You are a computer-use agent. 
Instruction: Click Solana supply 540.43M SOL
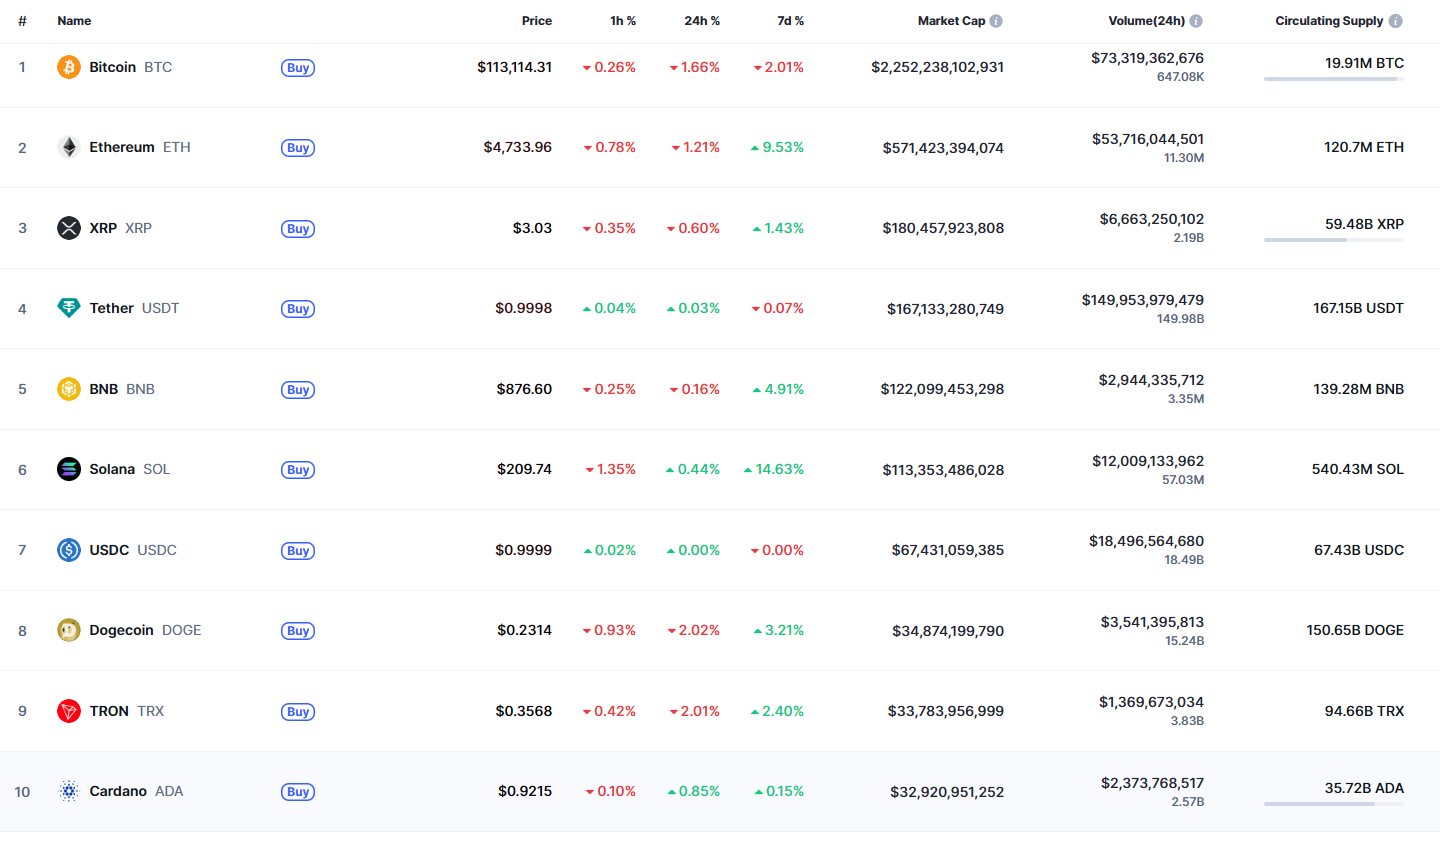[1358, 469]
